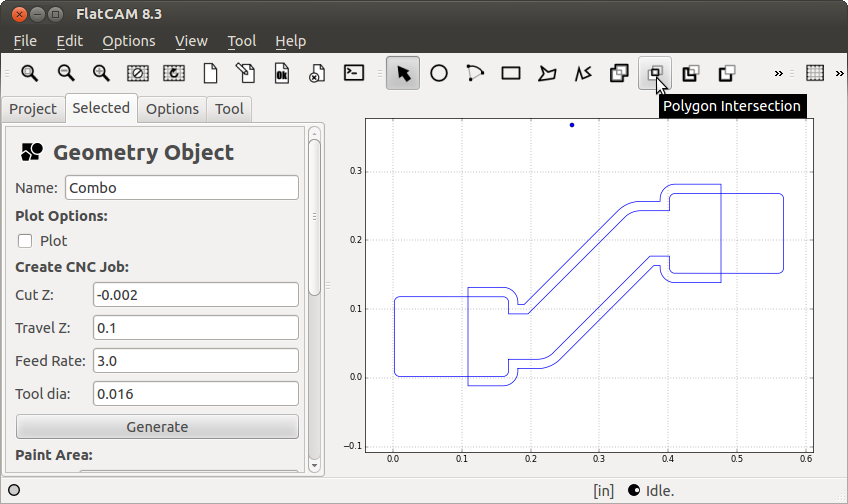Select the Add Rectangle tool
The width and height of the screenshot is (848, 504).
pyautogui.click(x=511, y=73)
